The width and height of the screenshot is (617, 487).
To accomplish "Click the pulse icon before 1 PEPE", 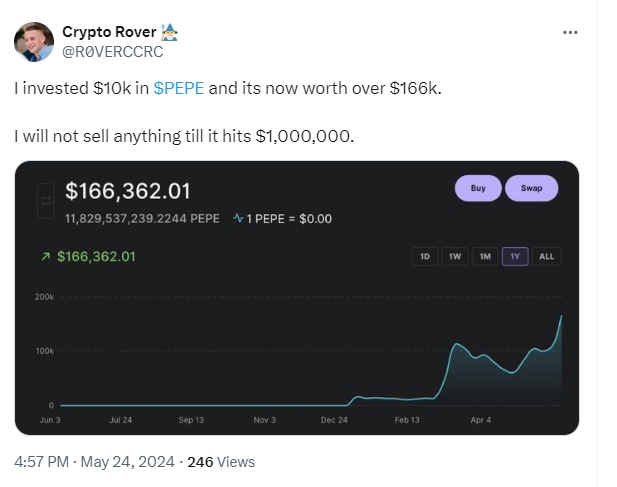I will (x=238, y=218).
